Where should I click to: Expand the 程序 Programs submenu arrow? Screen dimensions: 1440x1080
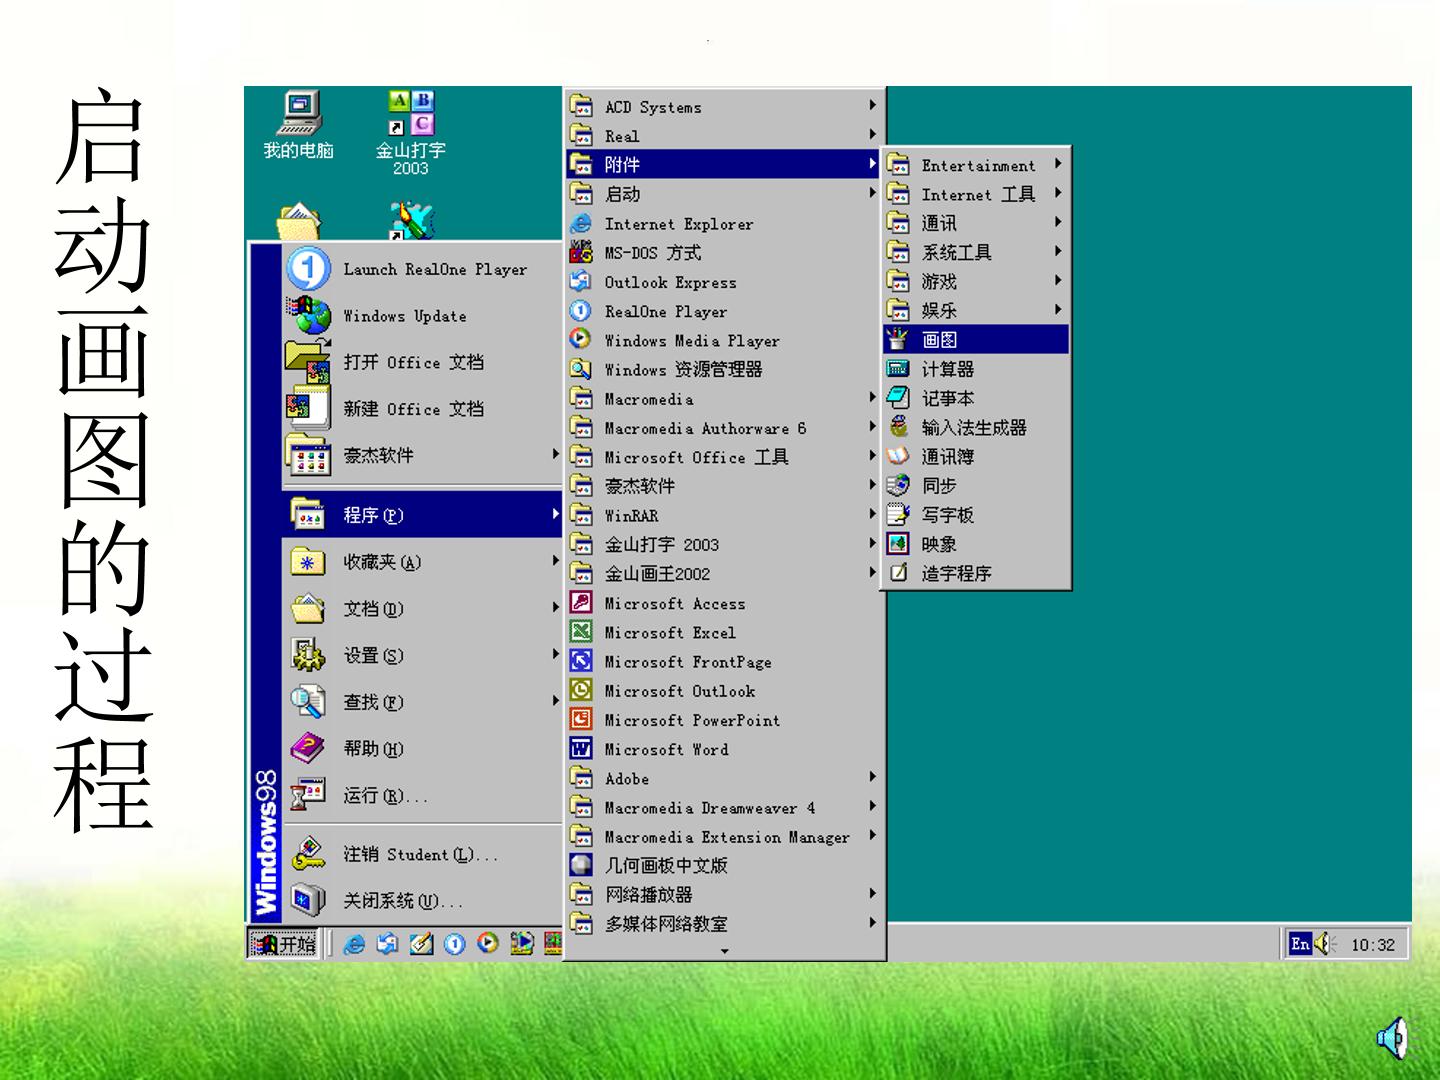tap(555, 514)
